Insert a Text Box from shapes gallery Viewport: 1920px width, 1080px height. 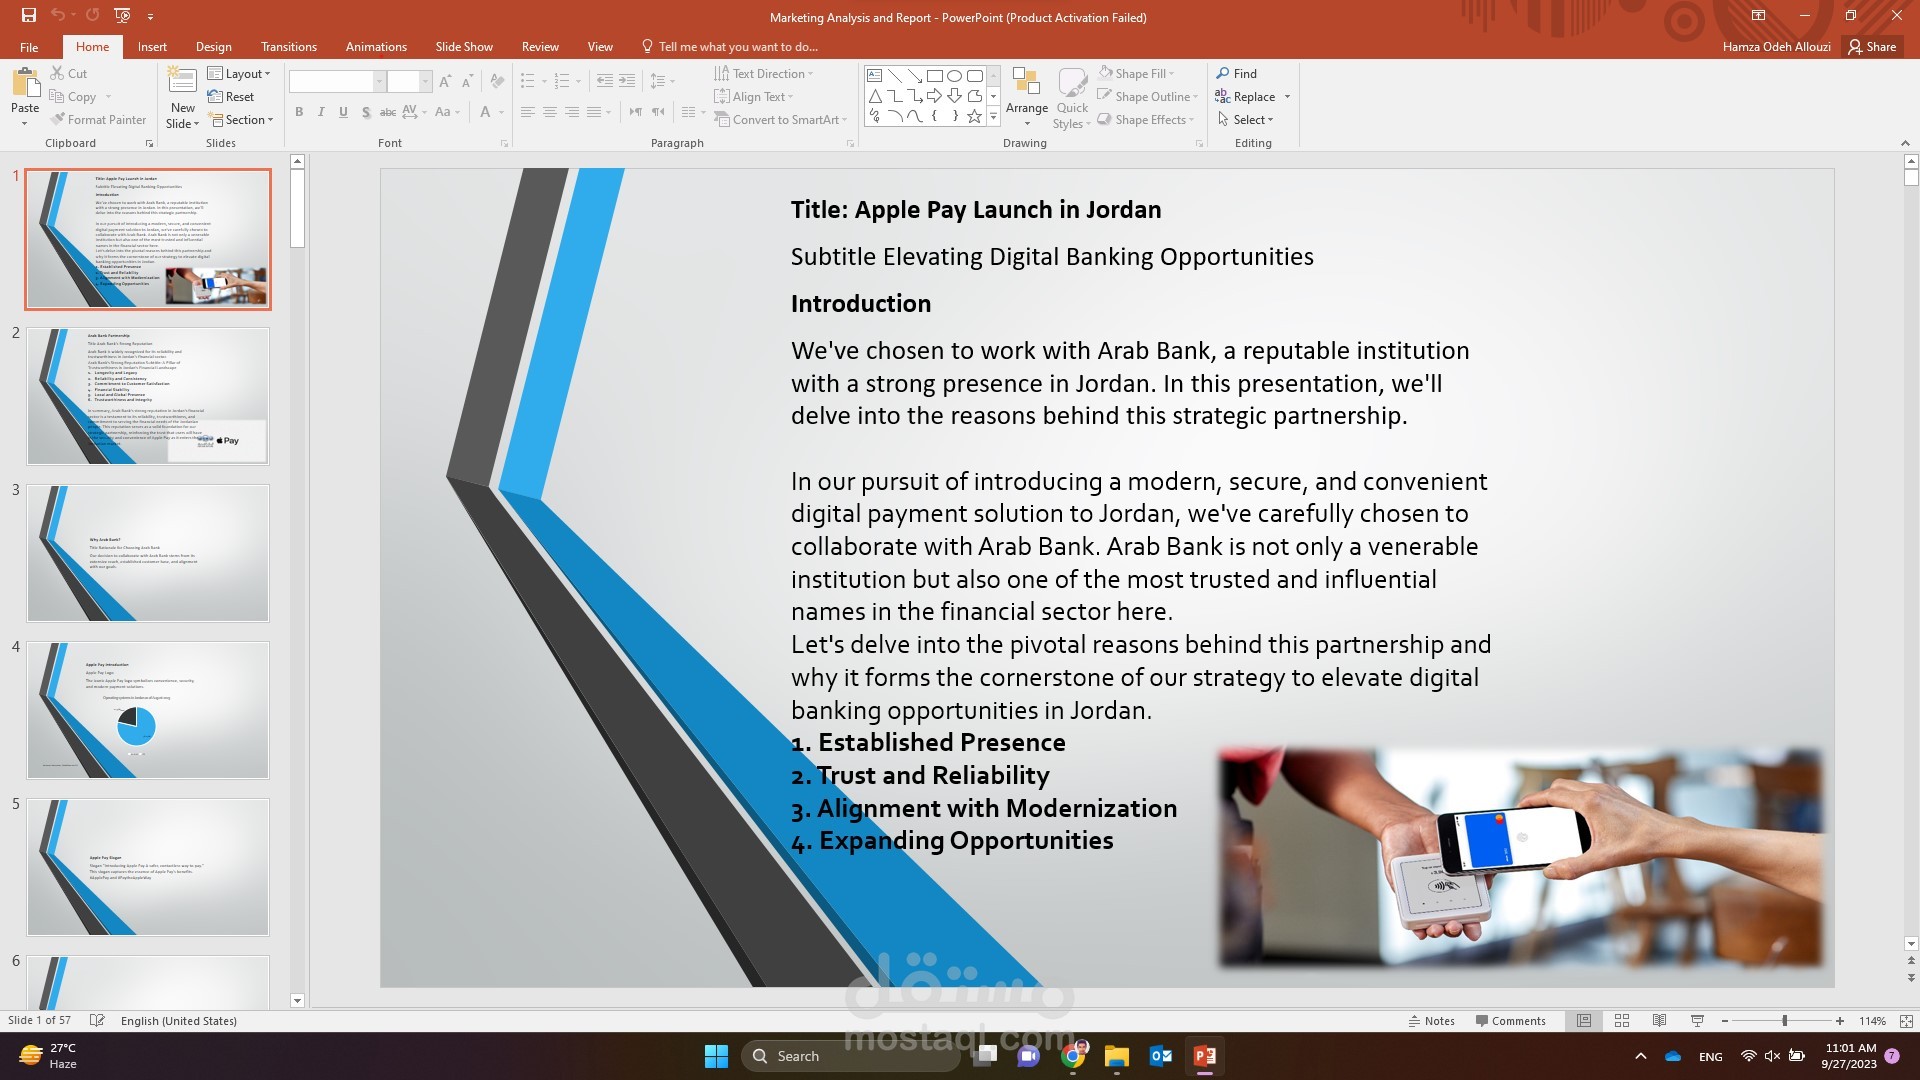point(874,76)
